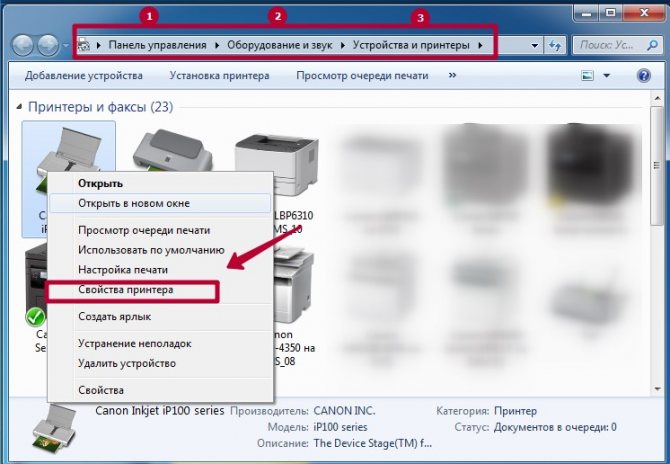The width and height of the screenshot is (670, 464).
Task: Click the Canon iP100 printer icon in details pane
Action: 54,430
